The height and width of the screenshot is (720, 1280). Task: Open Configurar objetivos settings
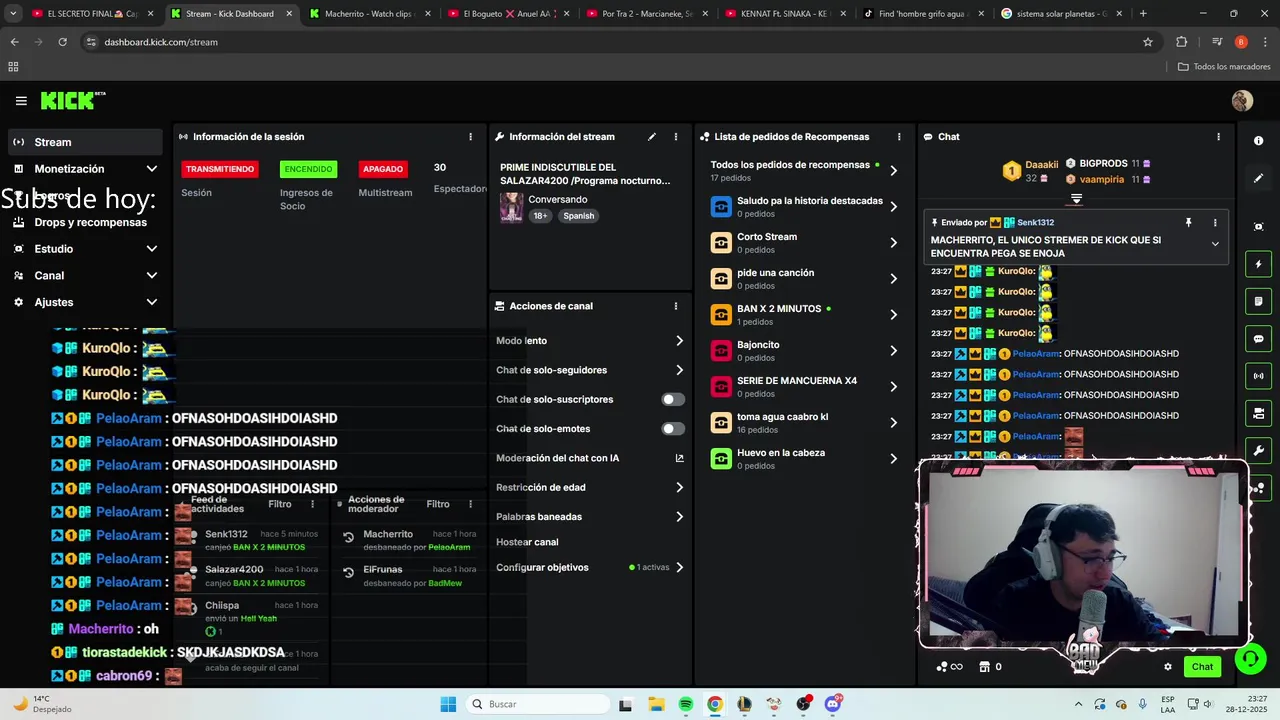click(x=590, y=567)
